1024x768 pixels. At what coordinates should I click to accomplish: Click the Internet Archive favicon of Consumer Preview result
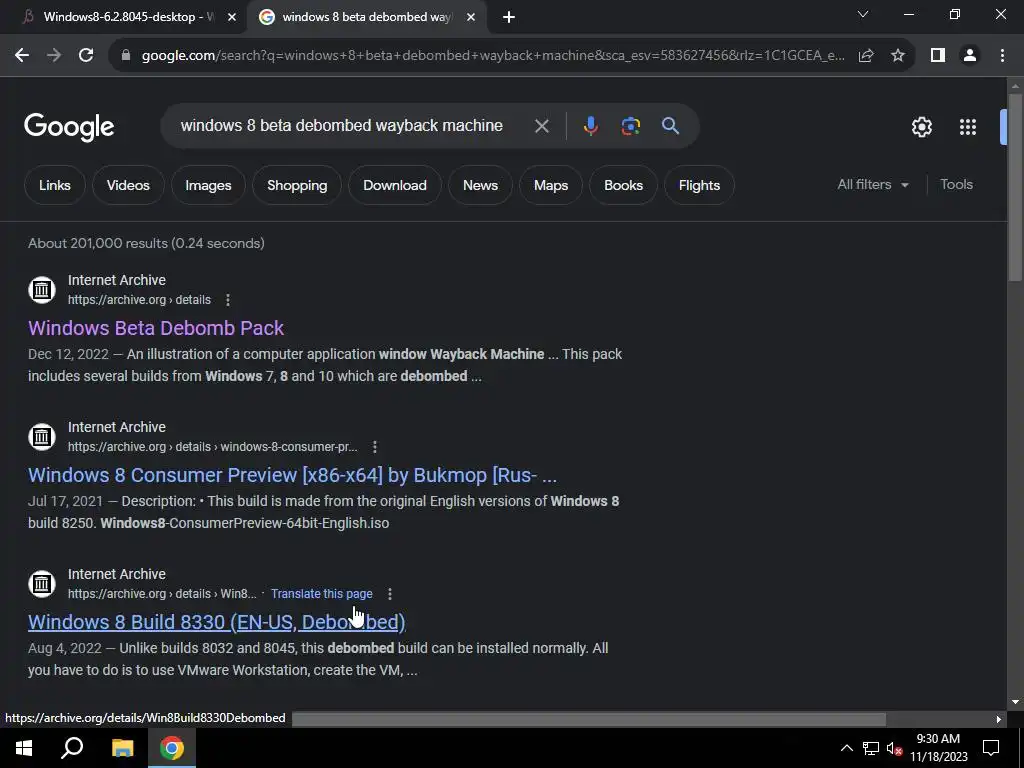point(42,436)
